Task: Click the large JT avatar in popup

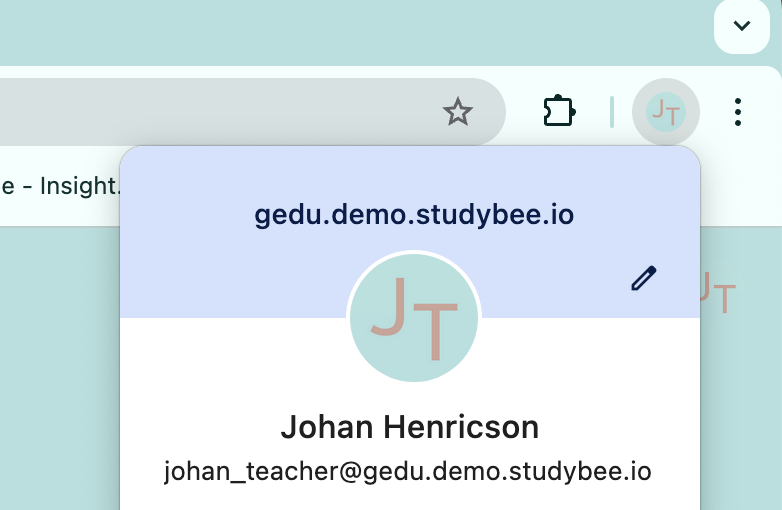Action: (x=414, y=318)
